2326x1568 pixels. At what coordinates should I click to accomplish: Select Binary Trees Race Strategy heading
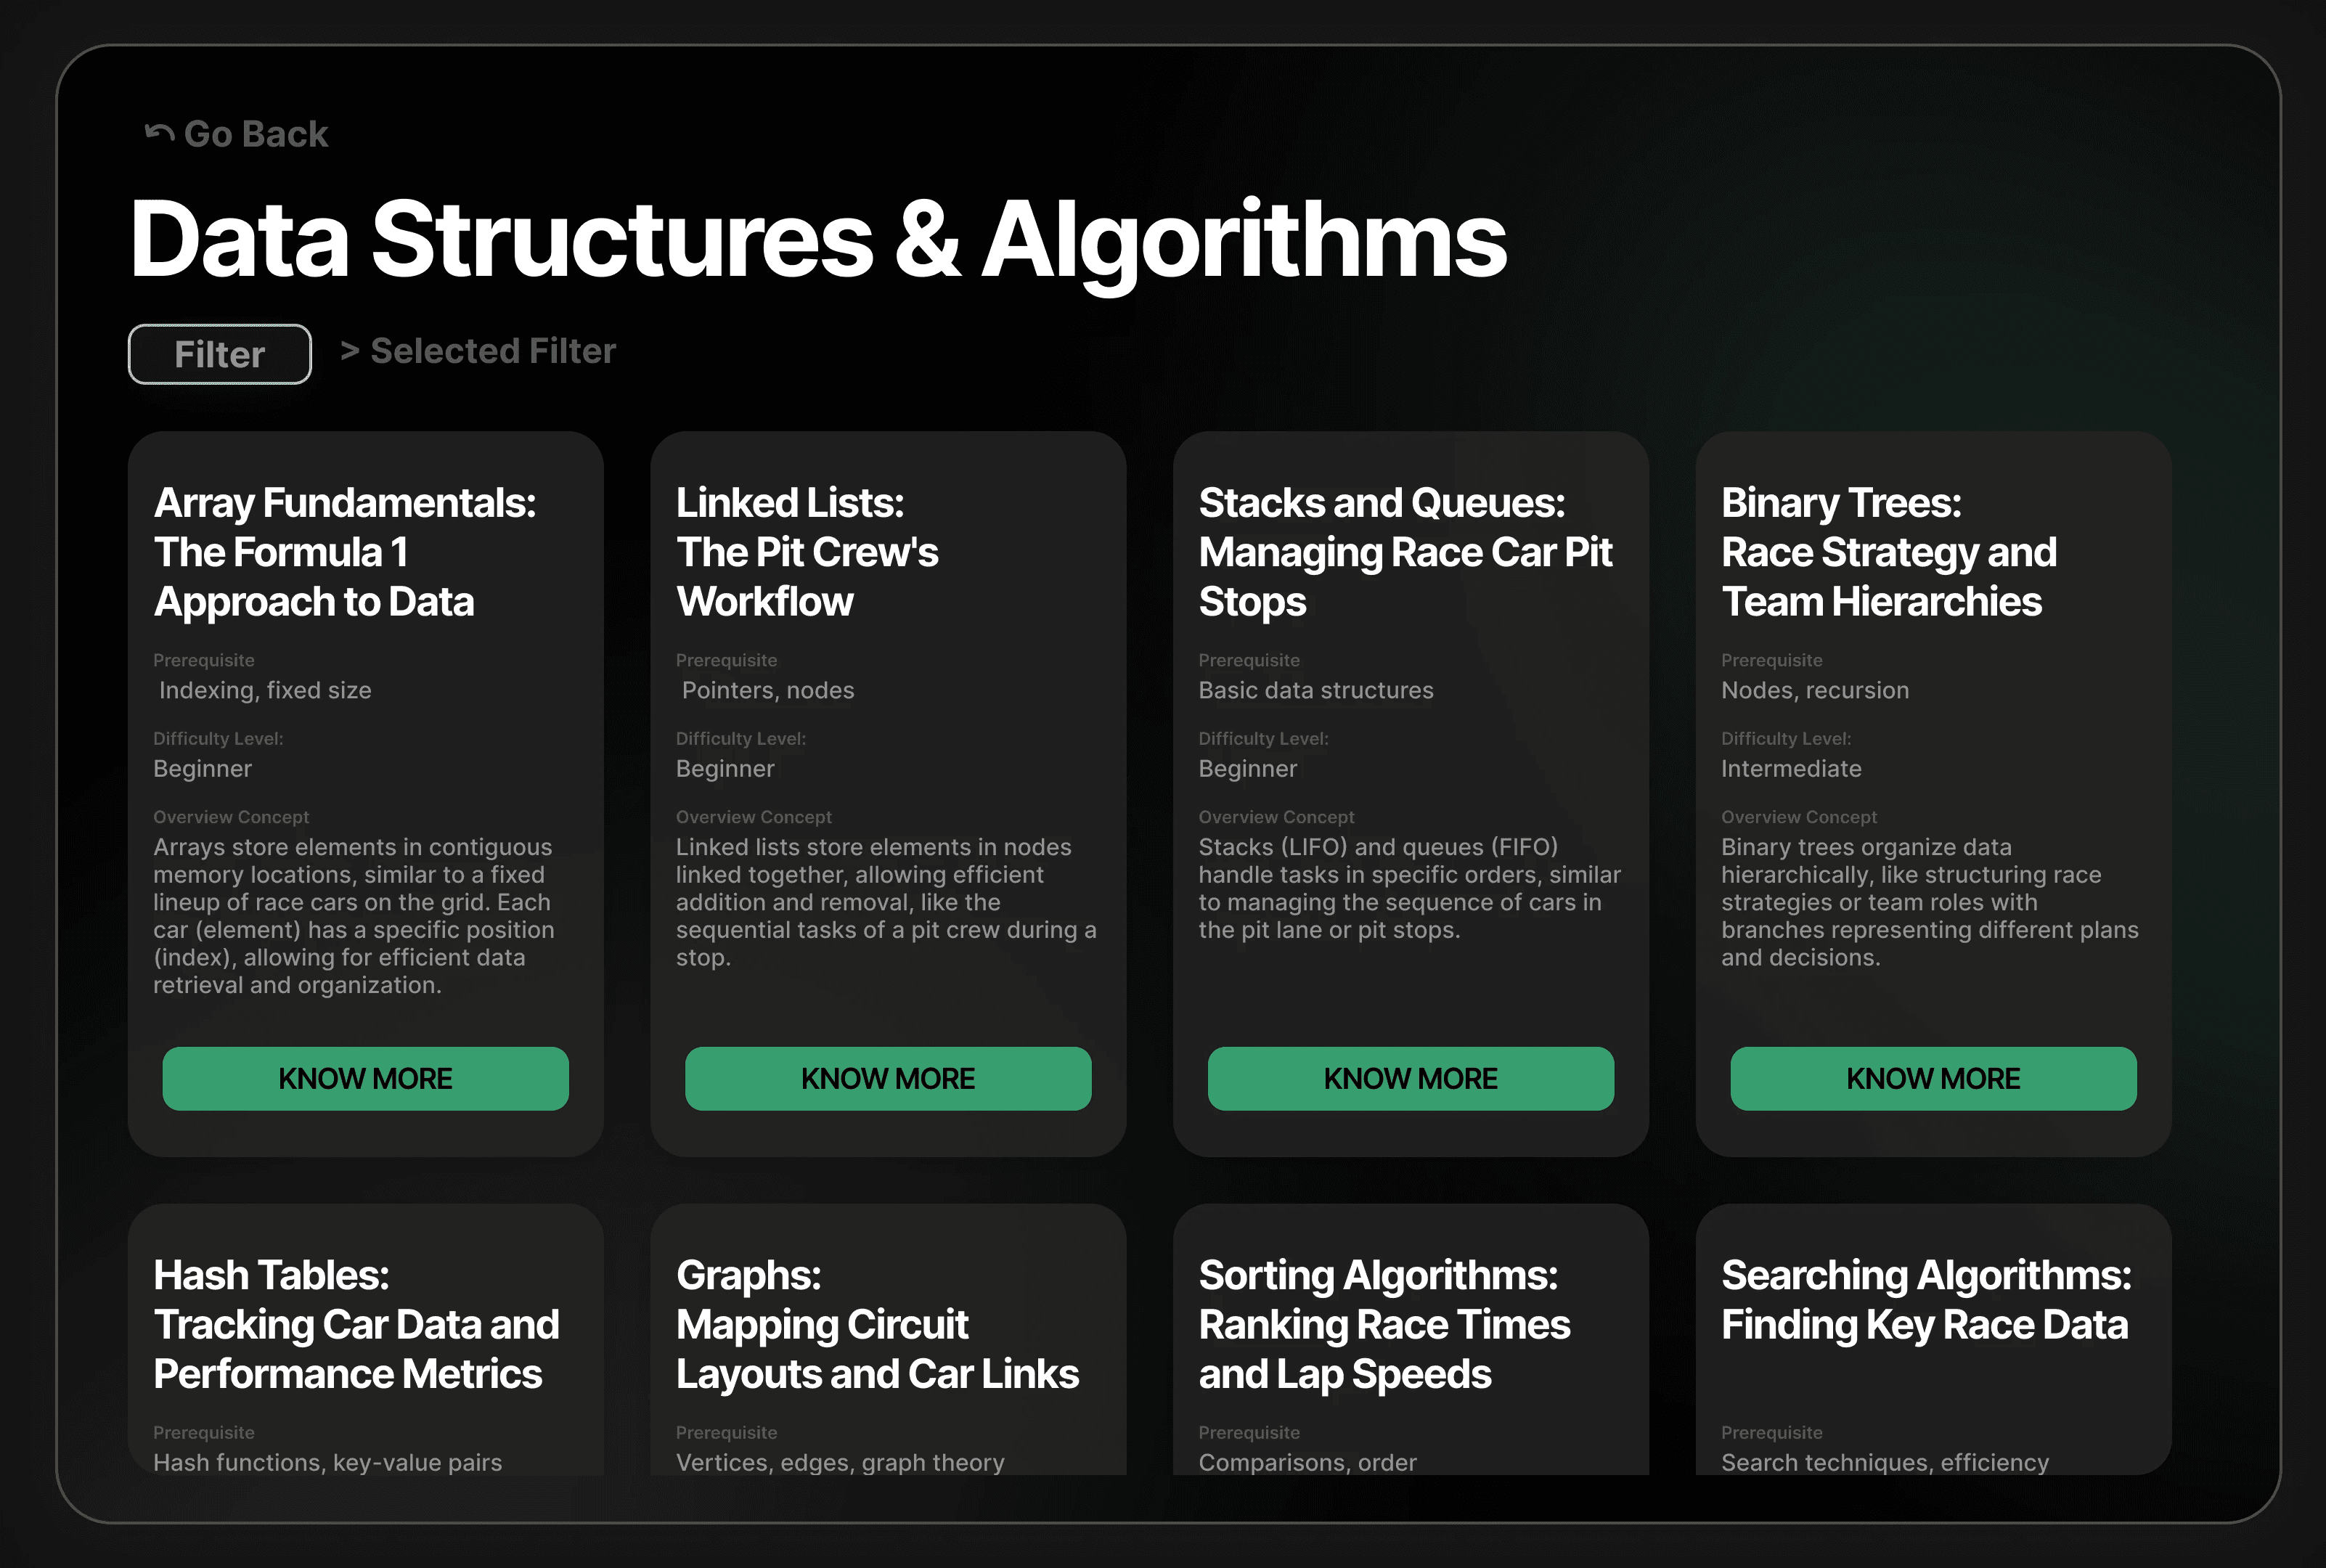pos(1888,552)
